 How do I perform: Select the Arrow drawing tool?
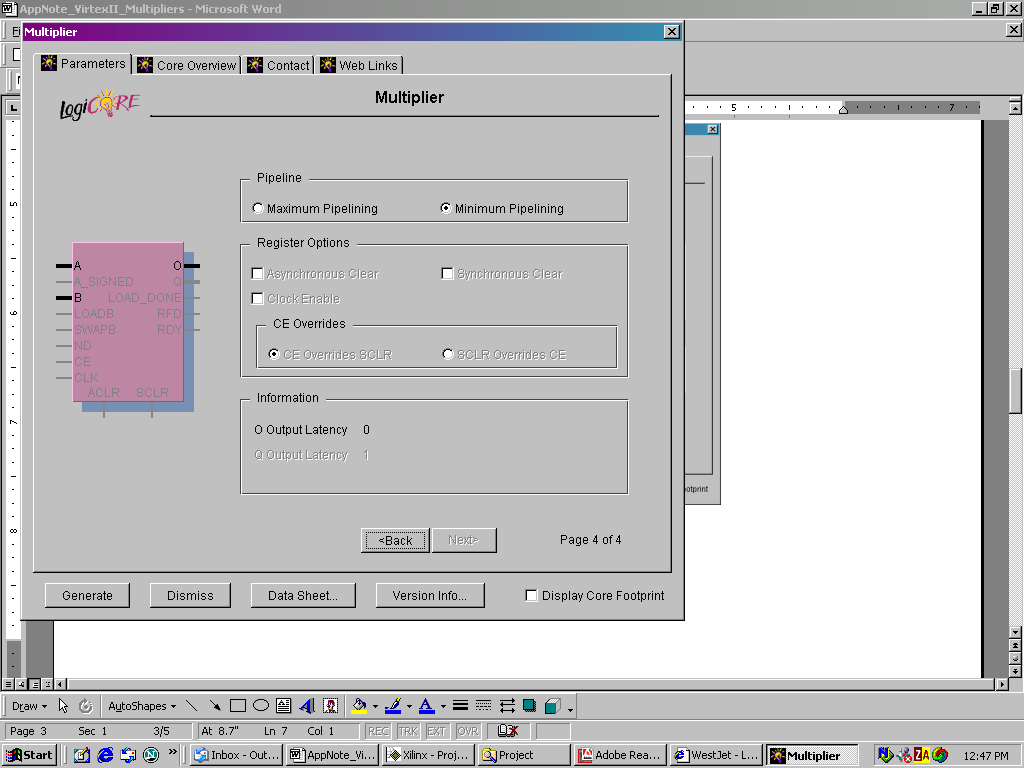215,705
